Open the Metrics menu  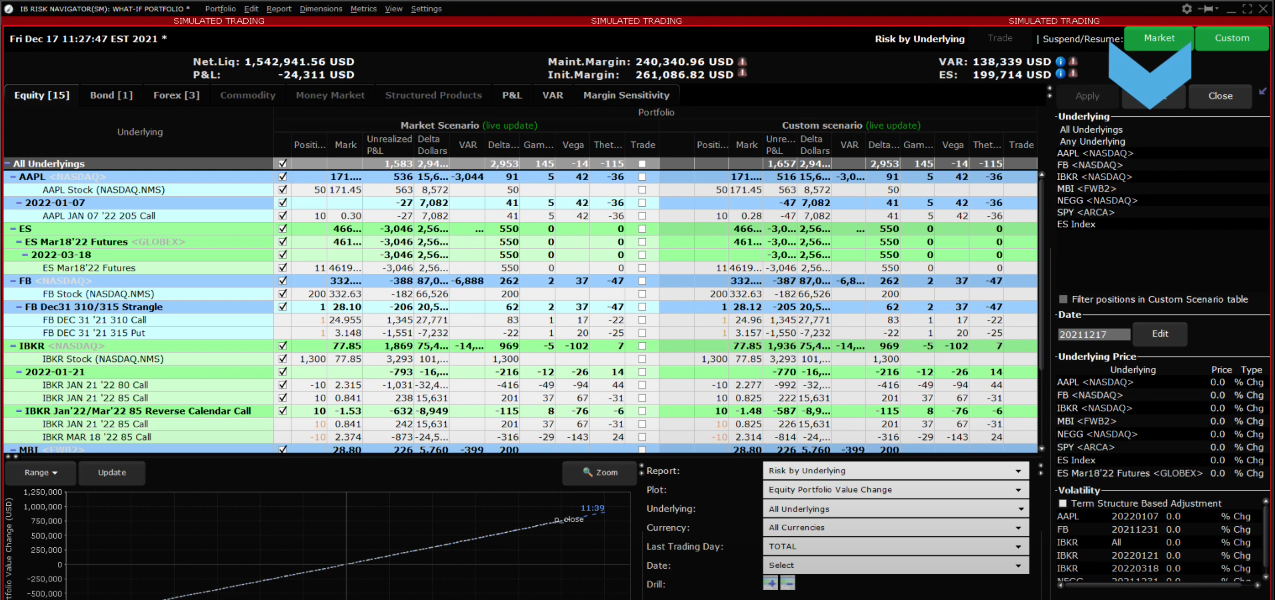coord(363,8)
